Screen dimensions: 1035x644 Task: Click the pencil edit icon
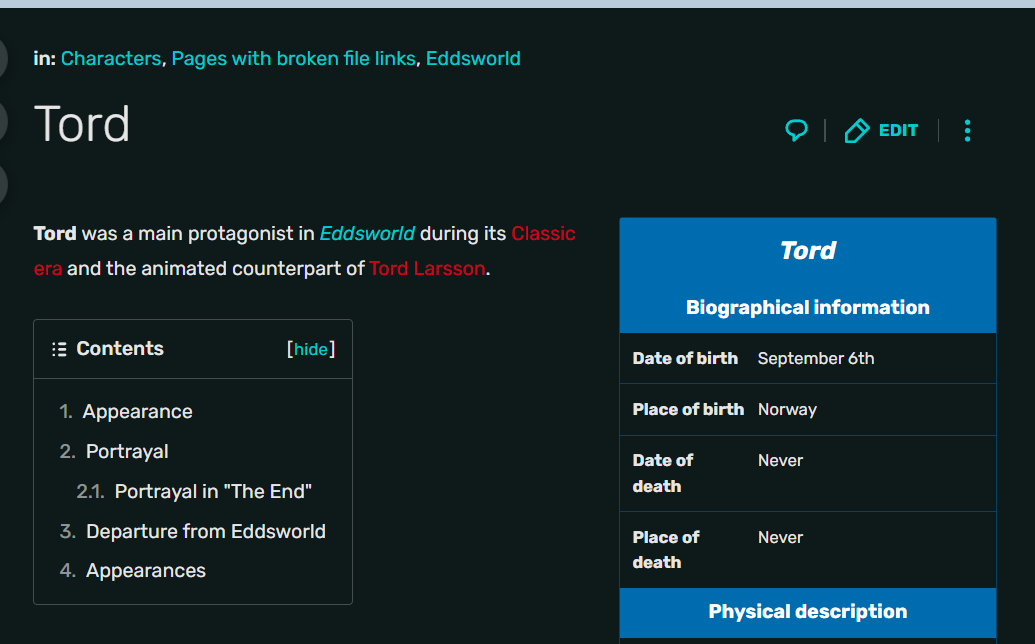pyautogui.click(x=857, y=131)
